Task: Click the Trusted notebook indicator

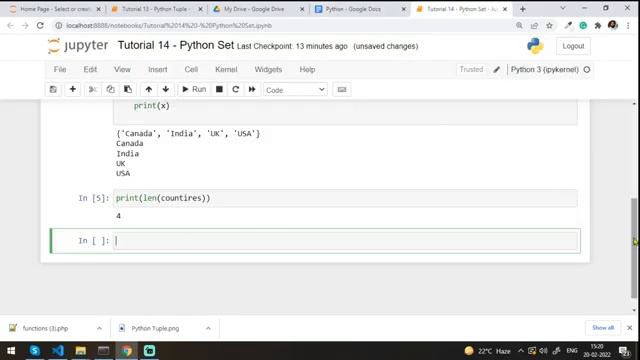Action: coord(471,69)
